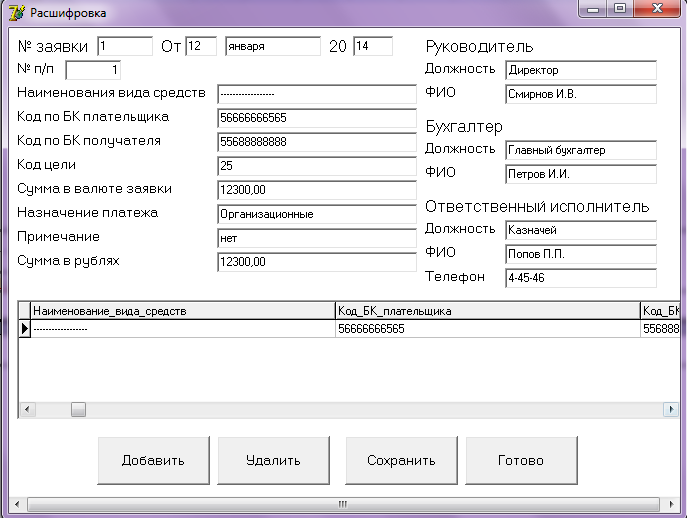Click the Назначение платежа field
This screenshot has width=687, height=518.
coord(317,214)
